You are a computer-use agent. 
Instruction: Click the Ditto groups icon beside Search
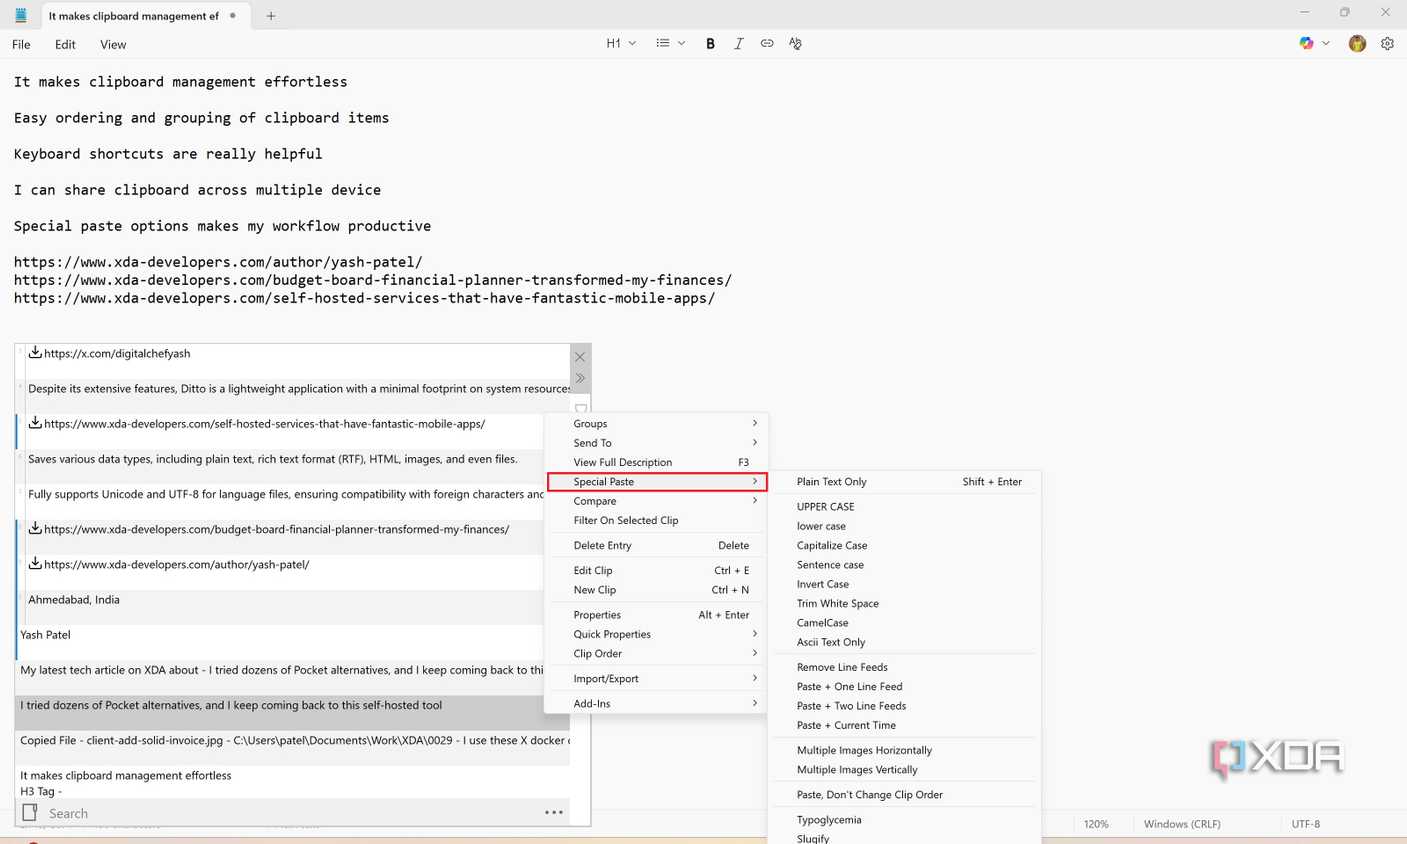pos(30,813)
